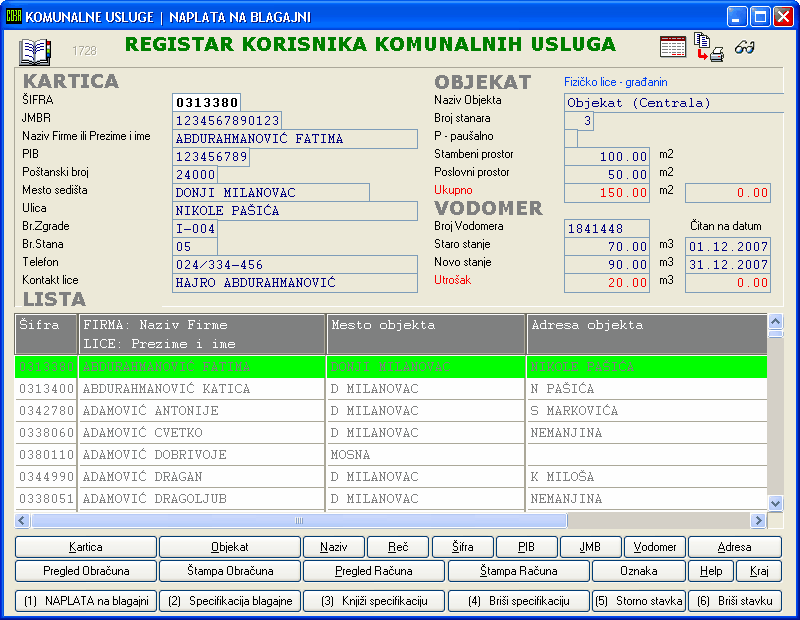
Task: Click (6) Briši stavku
Action: (735, 601)
